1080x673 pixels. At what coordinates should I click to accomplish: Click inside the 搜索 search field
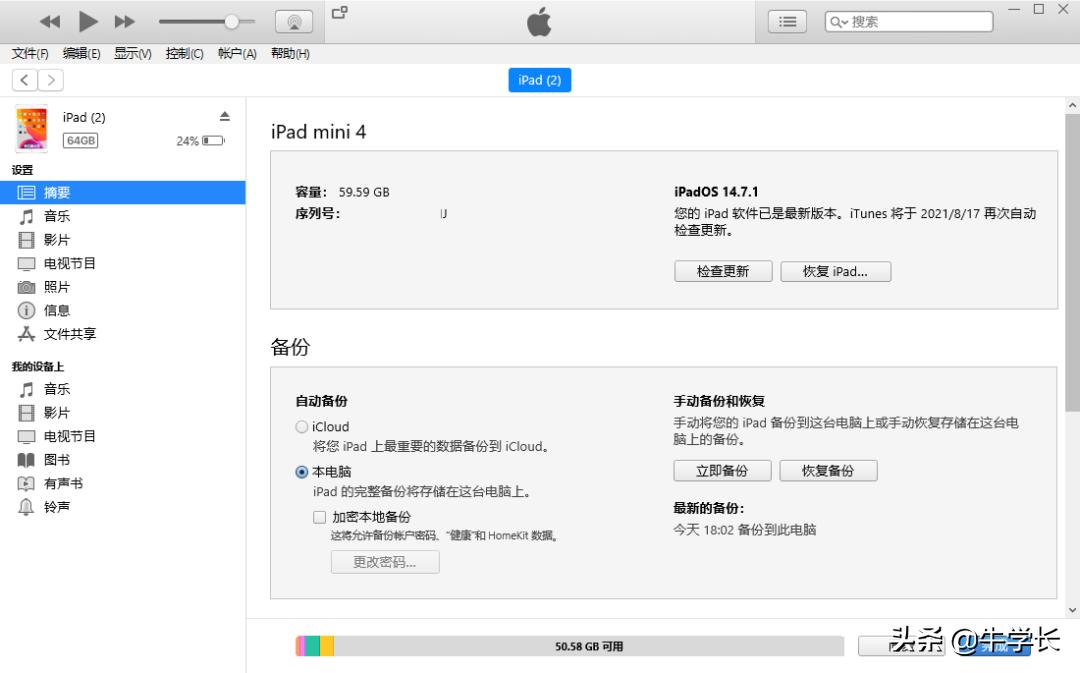[920, 20]
